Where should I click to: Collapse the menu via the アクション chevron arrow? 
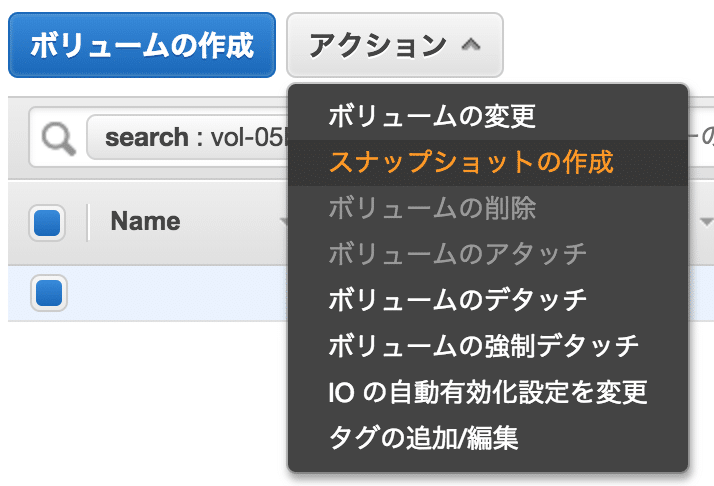471,44
